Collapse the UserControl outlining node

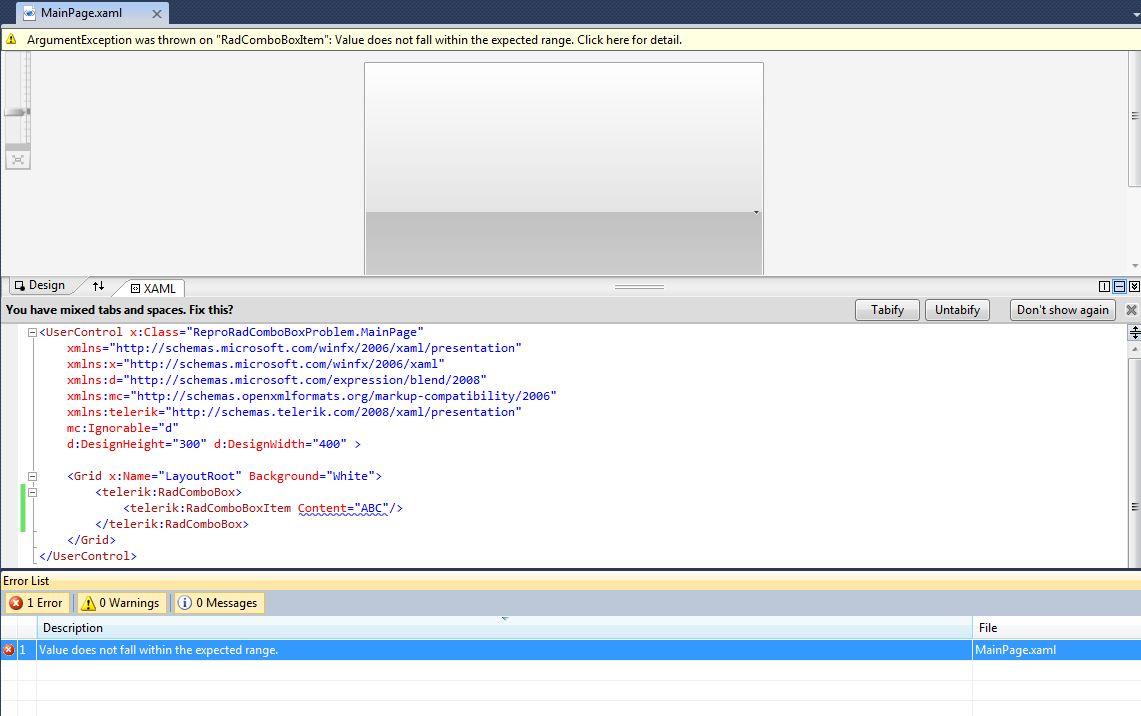(32, 333)
